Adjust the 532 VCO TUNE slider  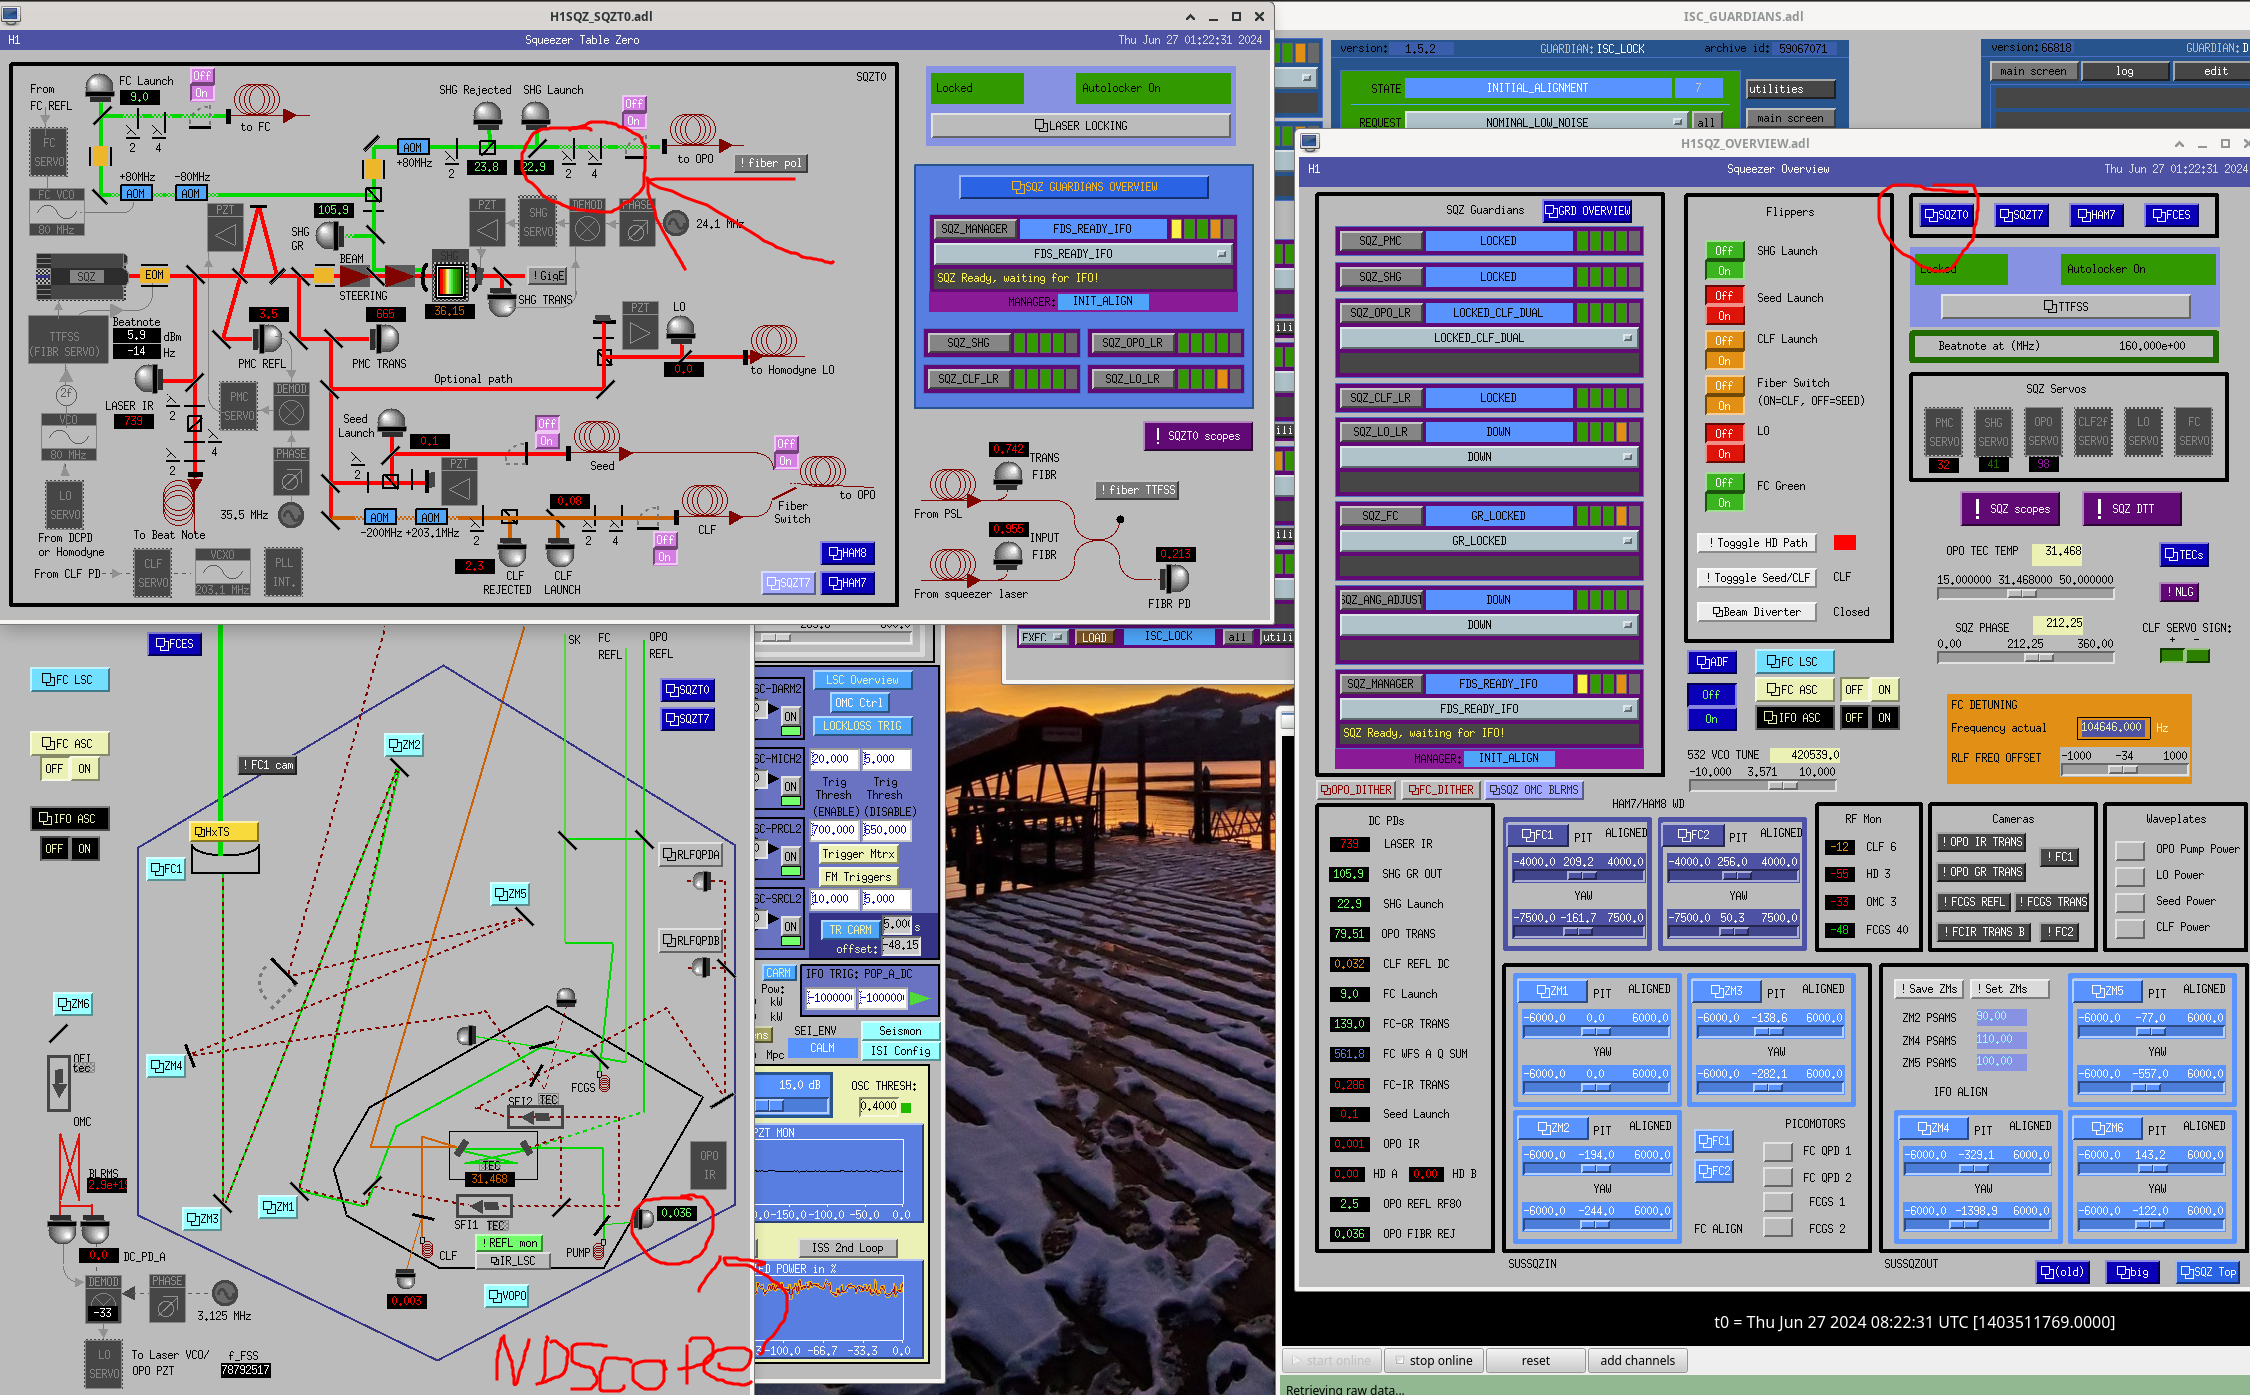[1762, 785]
